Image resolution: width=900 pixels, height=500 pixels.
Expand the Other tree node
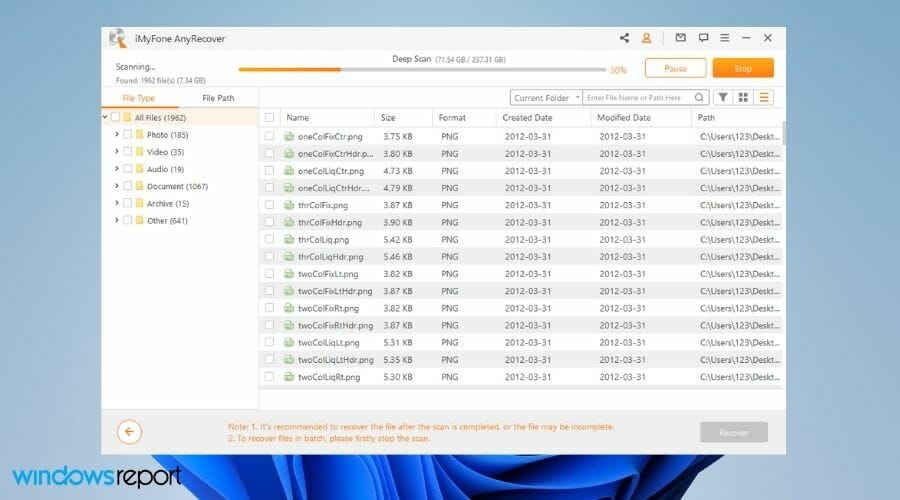[x=117, y=220]
